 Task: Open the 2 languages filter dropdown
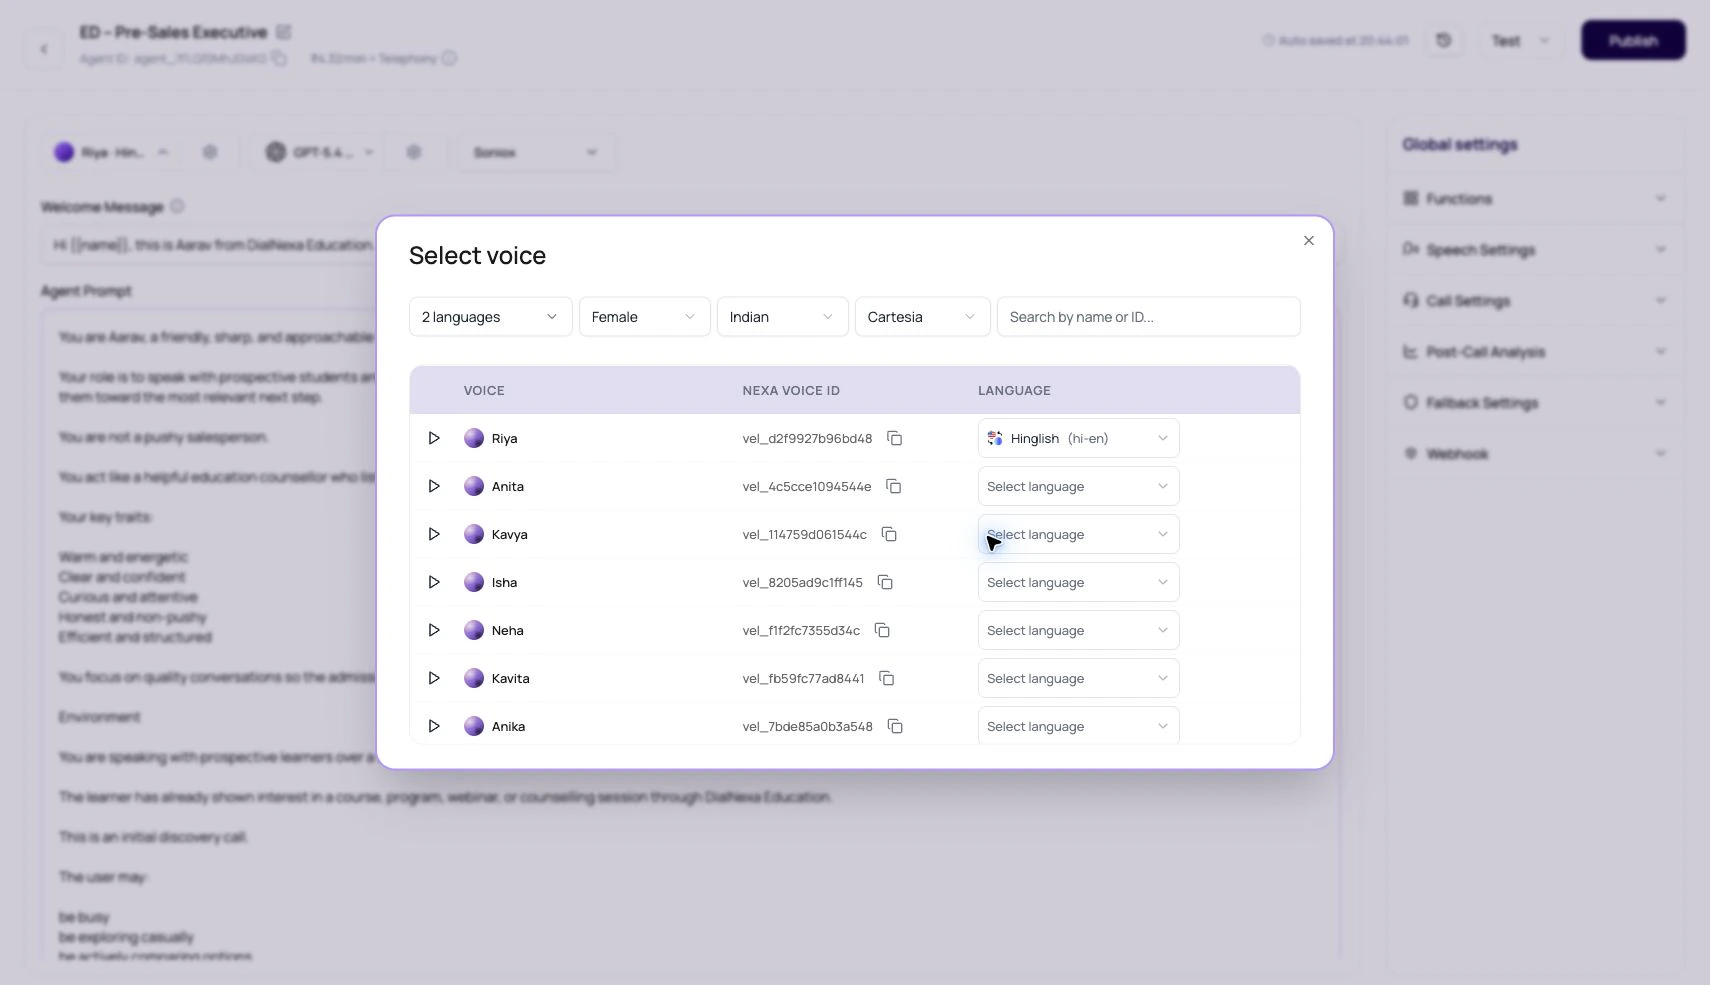[x=491, y=317]
